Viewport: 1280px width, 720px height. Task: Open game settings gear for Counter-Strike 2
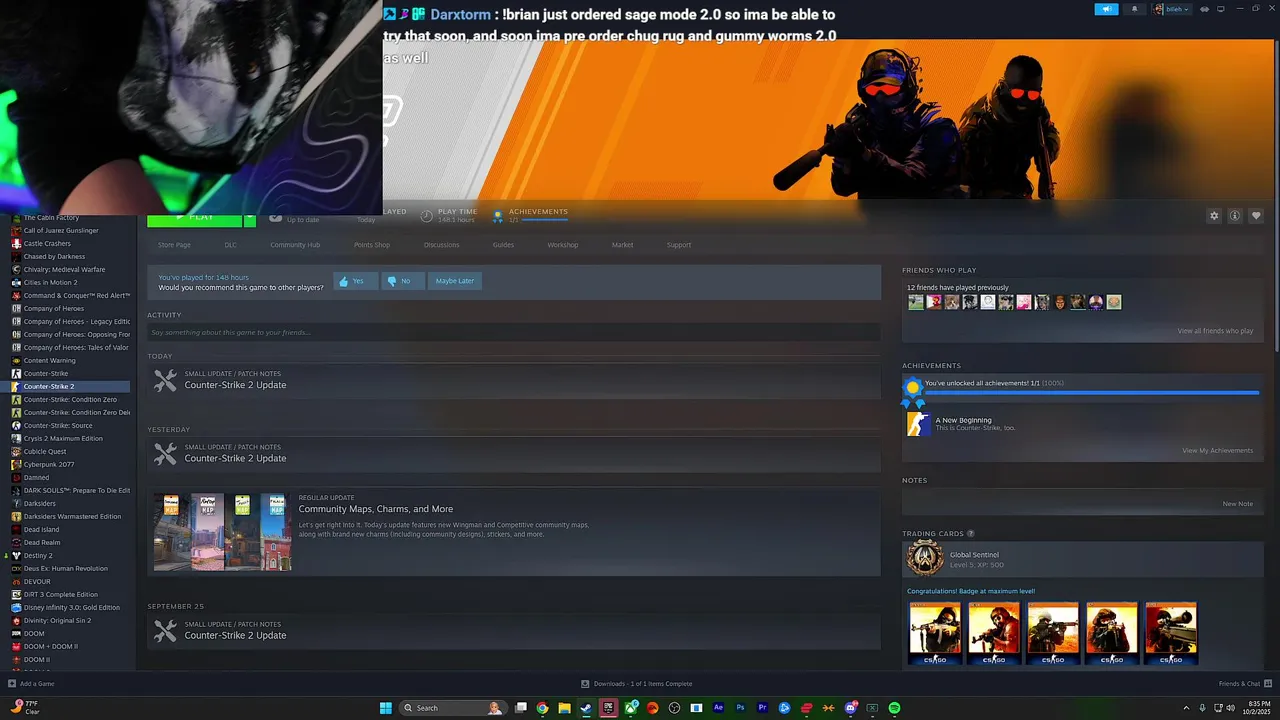[x=1214, y=216]
